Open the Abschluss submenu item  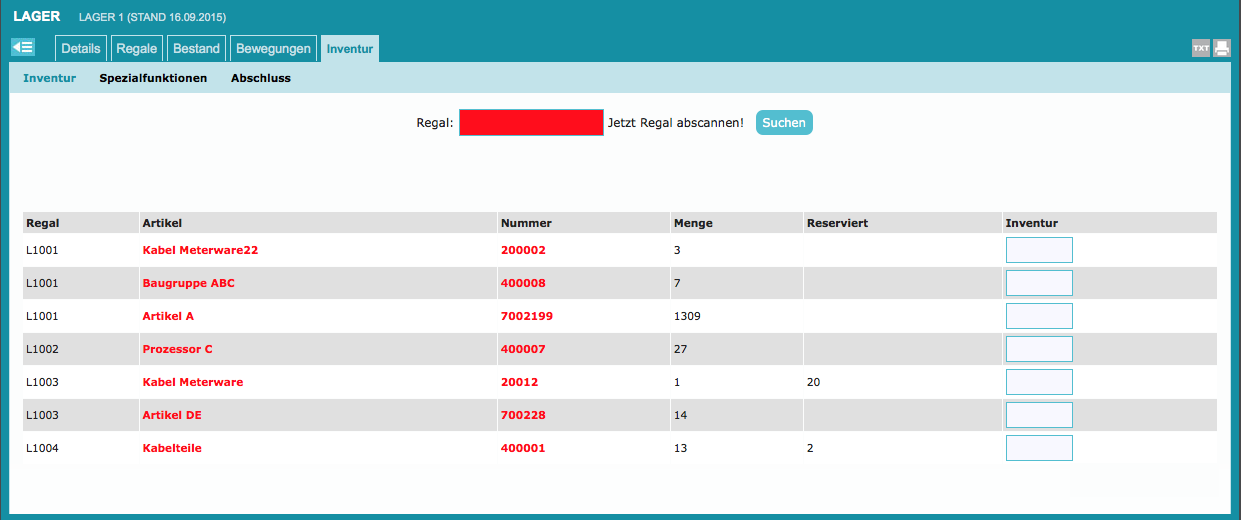tap(260, 78)
